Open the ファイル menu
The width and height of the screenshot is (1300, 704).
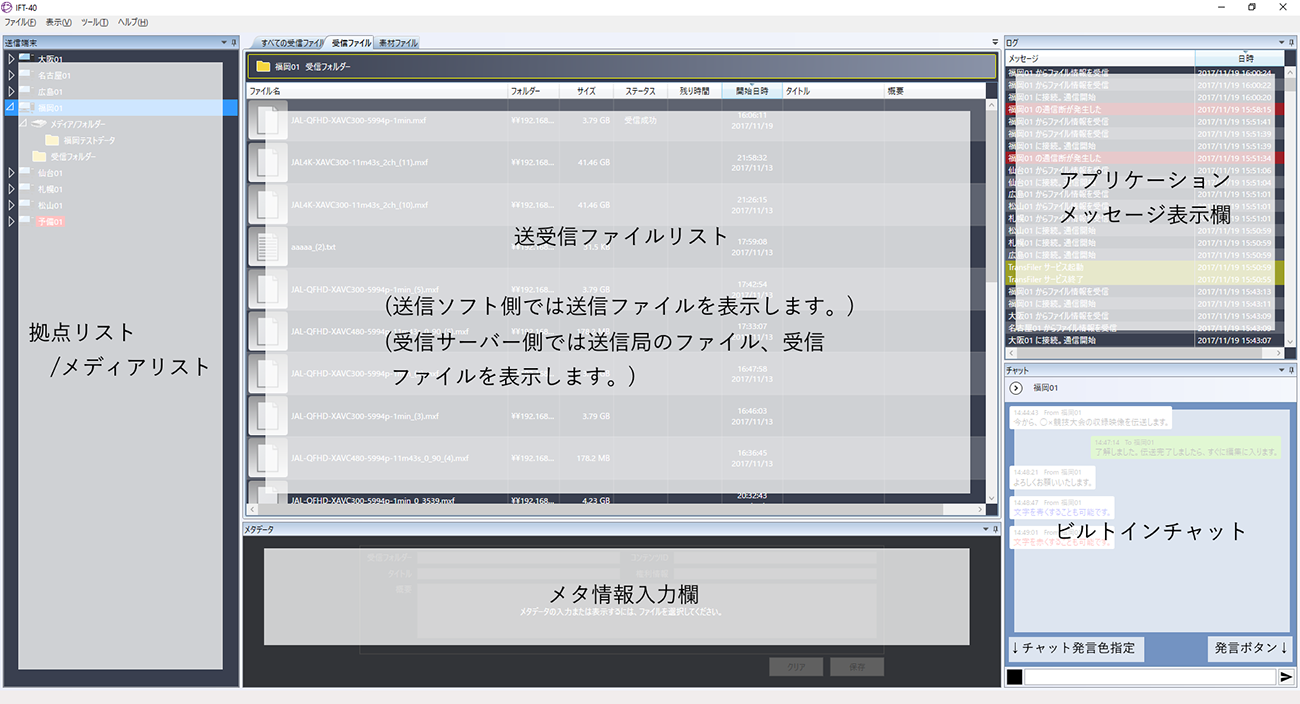pos(20,22)
